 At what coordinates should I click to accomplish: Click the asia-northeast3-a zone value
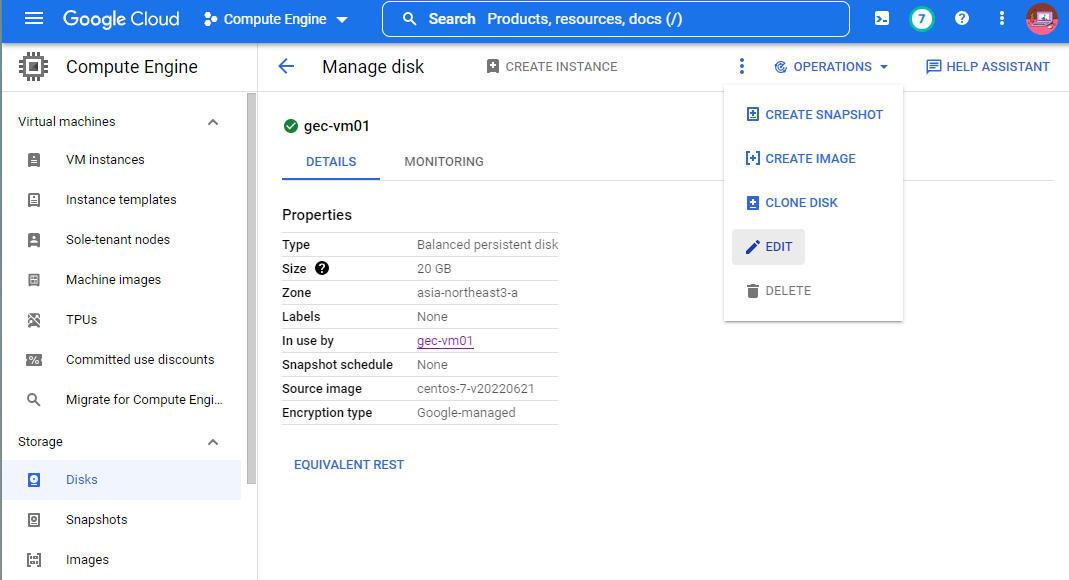click(x=467, y=293)
